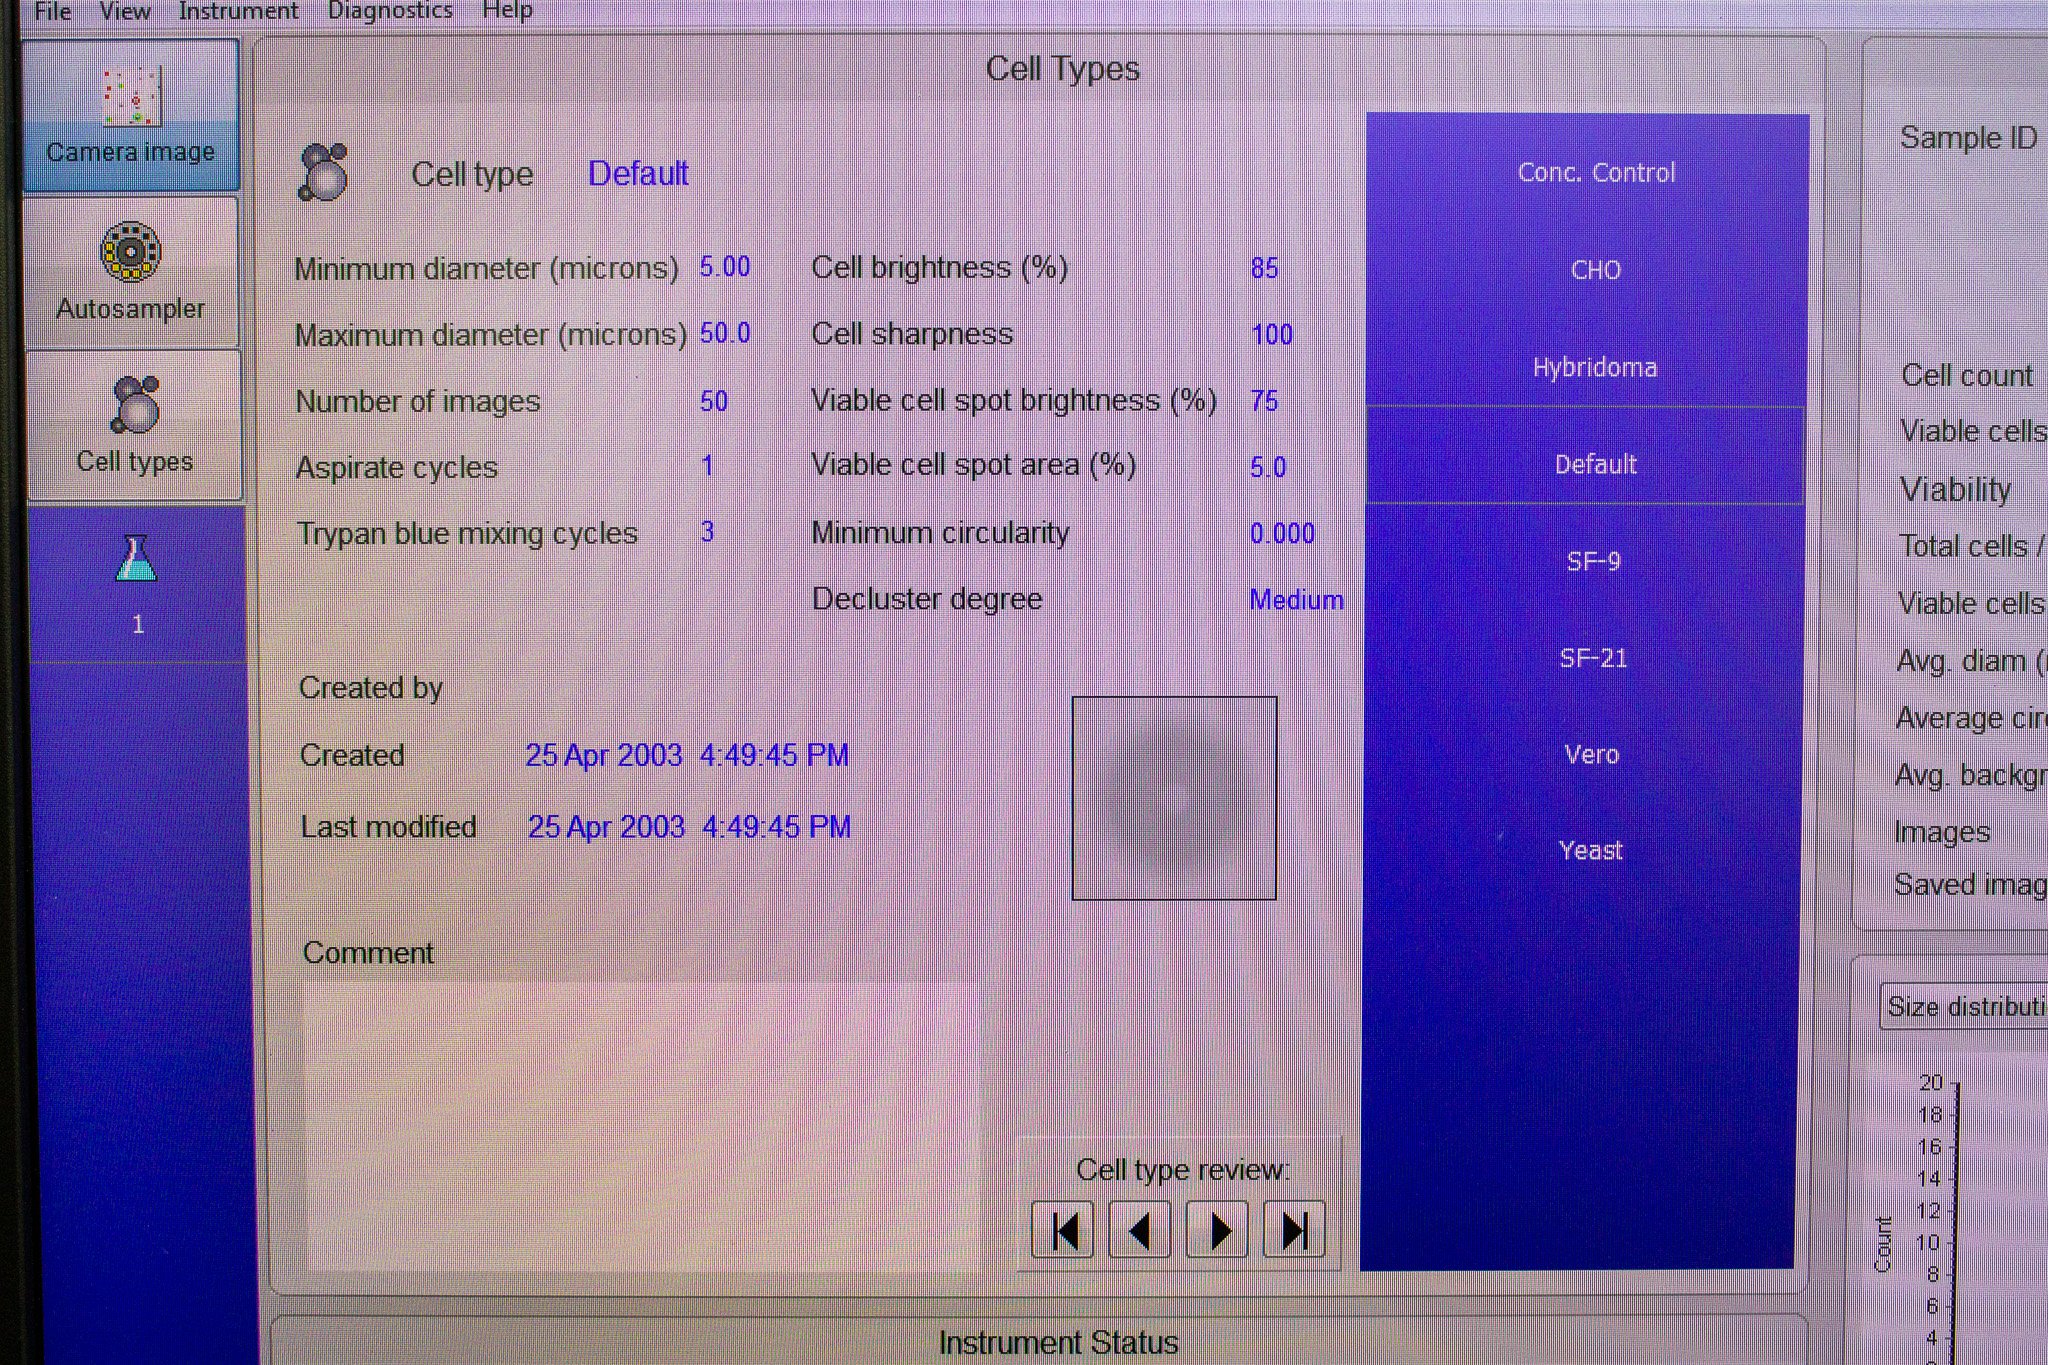Click the Viability label in results
This screenshot has height=1365, width=2048.
click(x=1955, y=490)
